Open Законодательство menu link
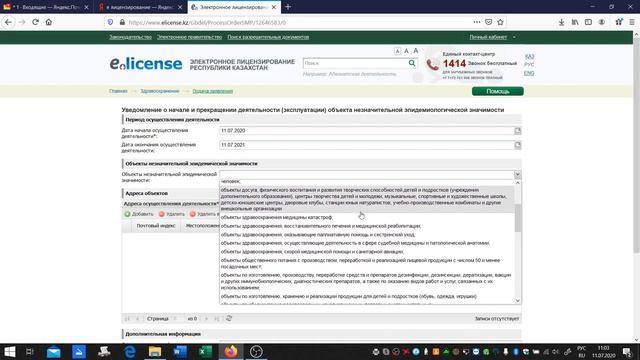This screenshot has width=640, height=360. pos(130,37)
